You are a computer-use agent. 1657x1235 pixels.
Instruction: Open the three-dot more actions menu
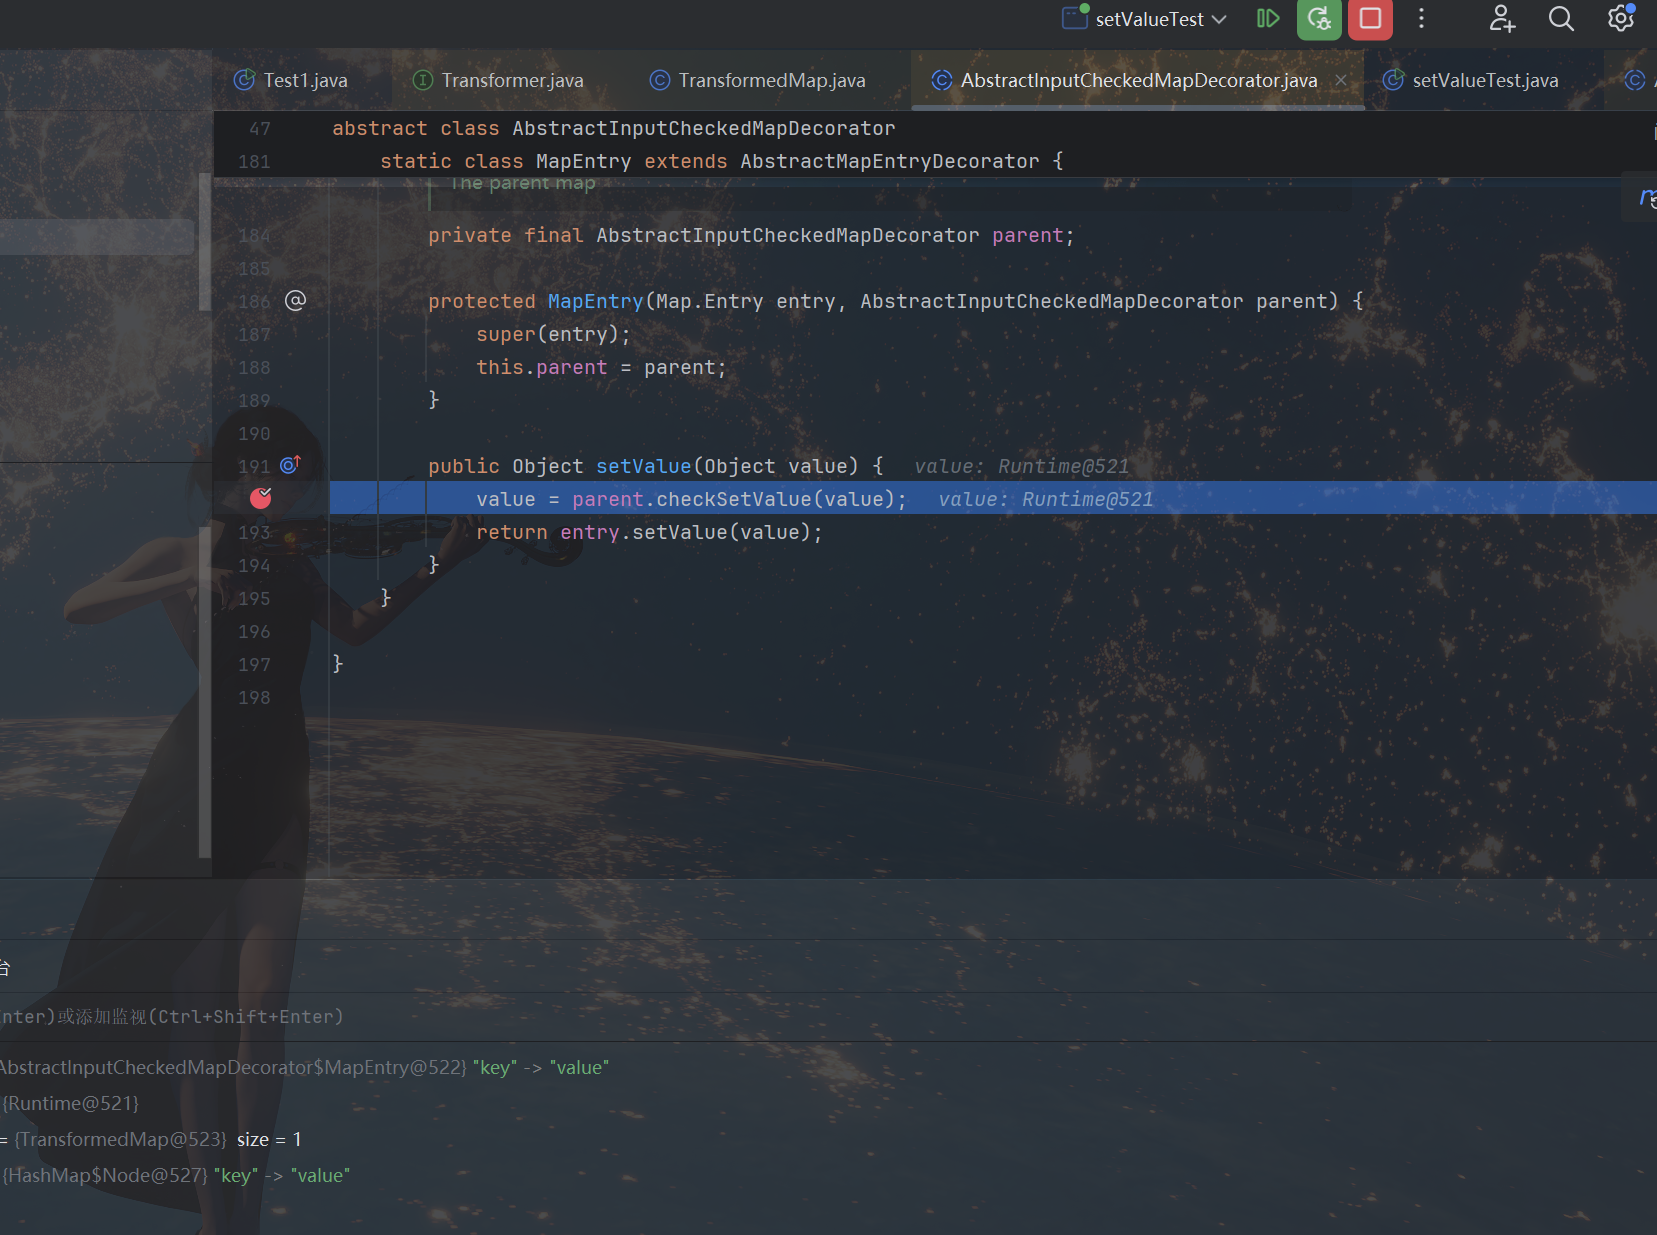click(1421, 19)
